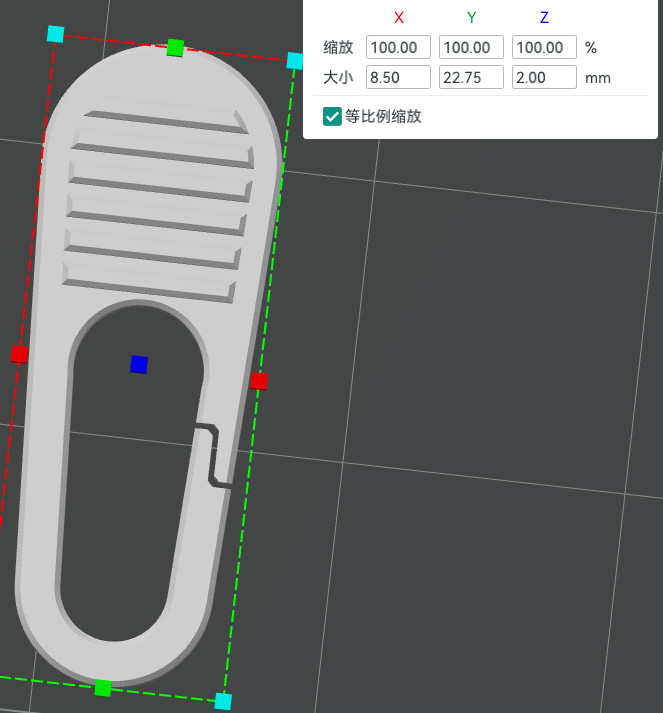Click the red X-axis handle on right side

tap(259, 381)
